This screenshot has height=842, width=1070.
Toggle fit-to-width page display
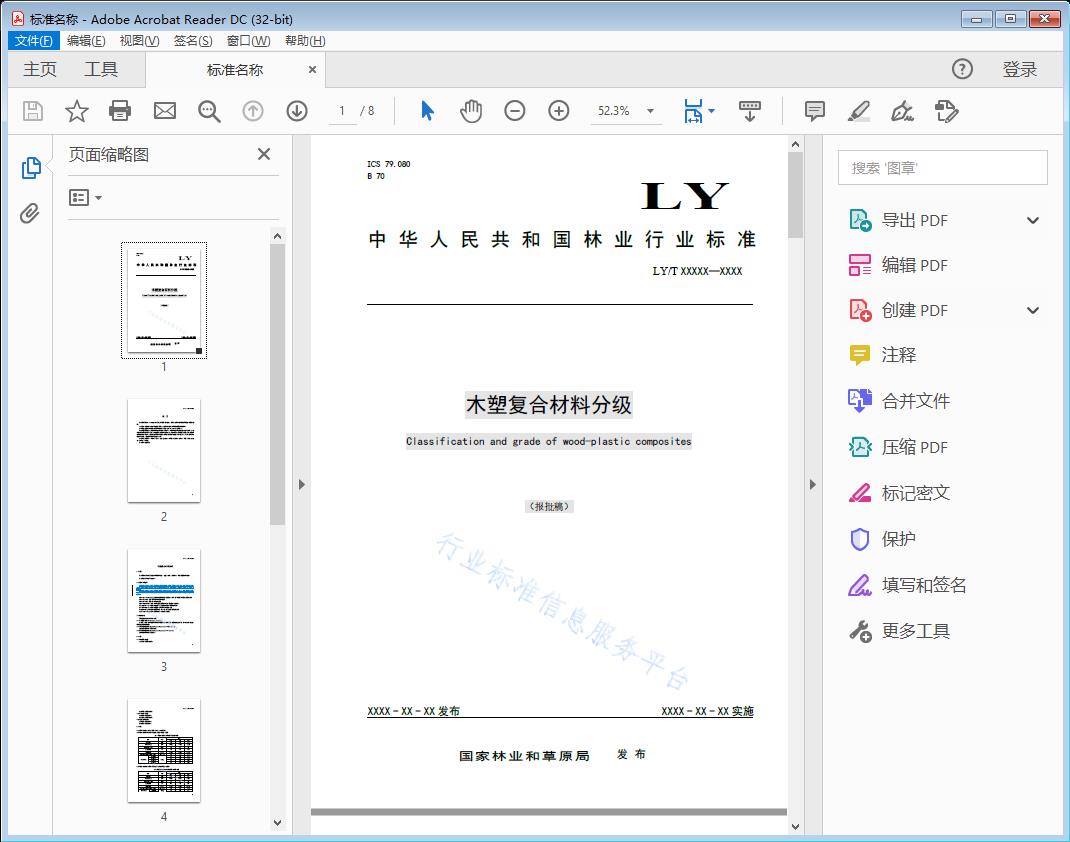693,111
